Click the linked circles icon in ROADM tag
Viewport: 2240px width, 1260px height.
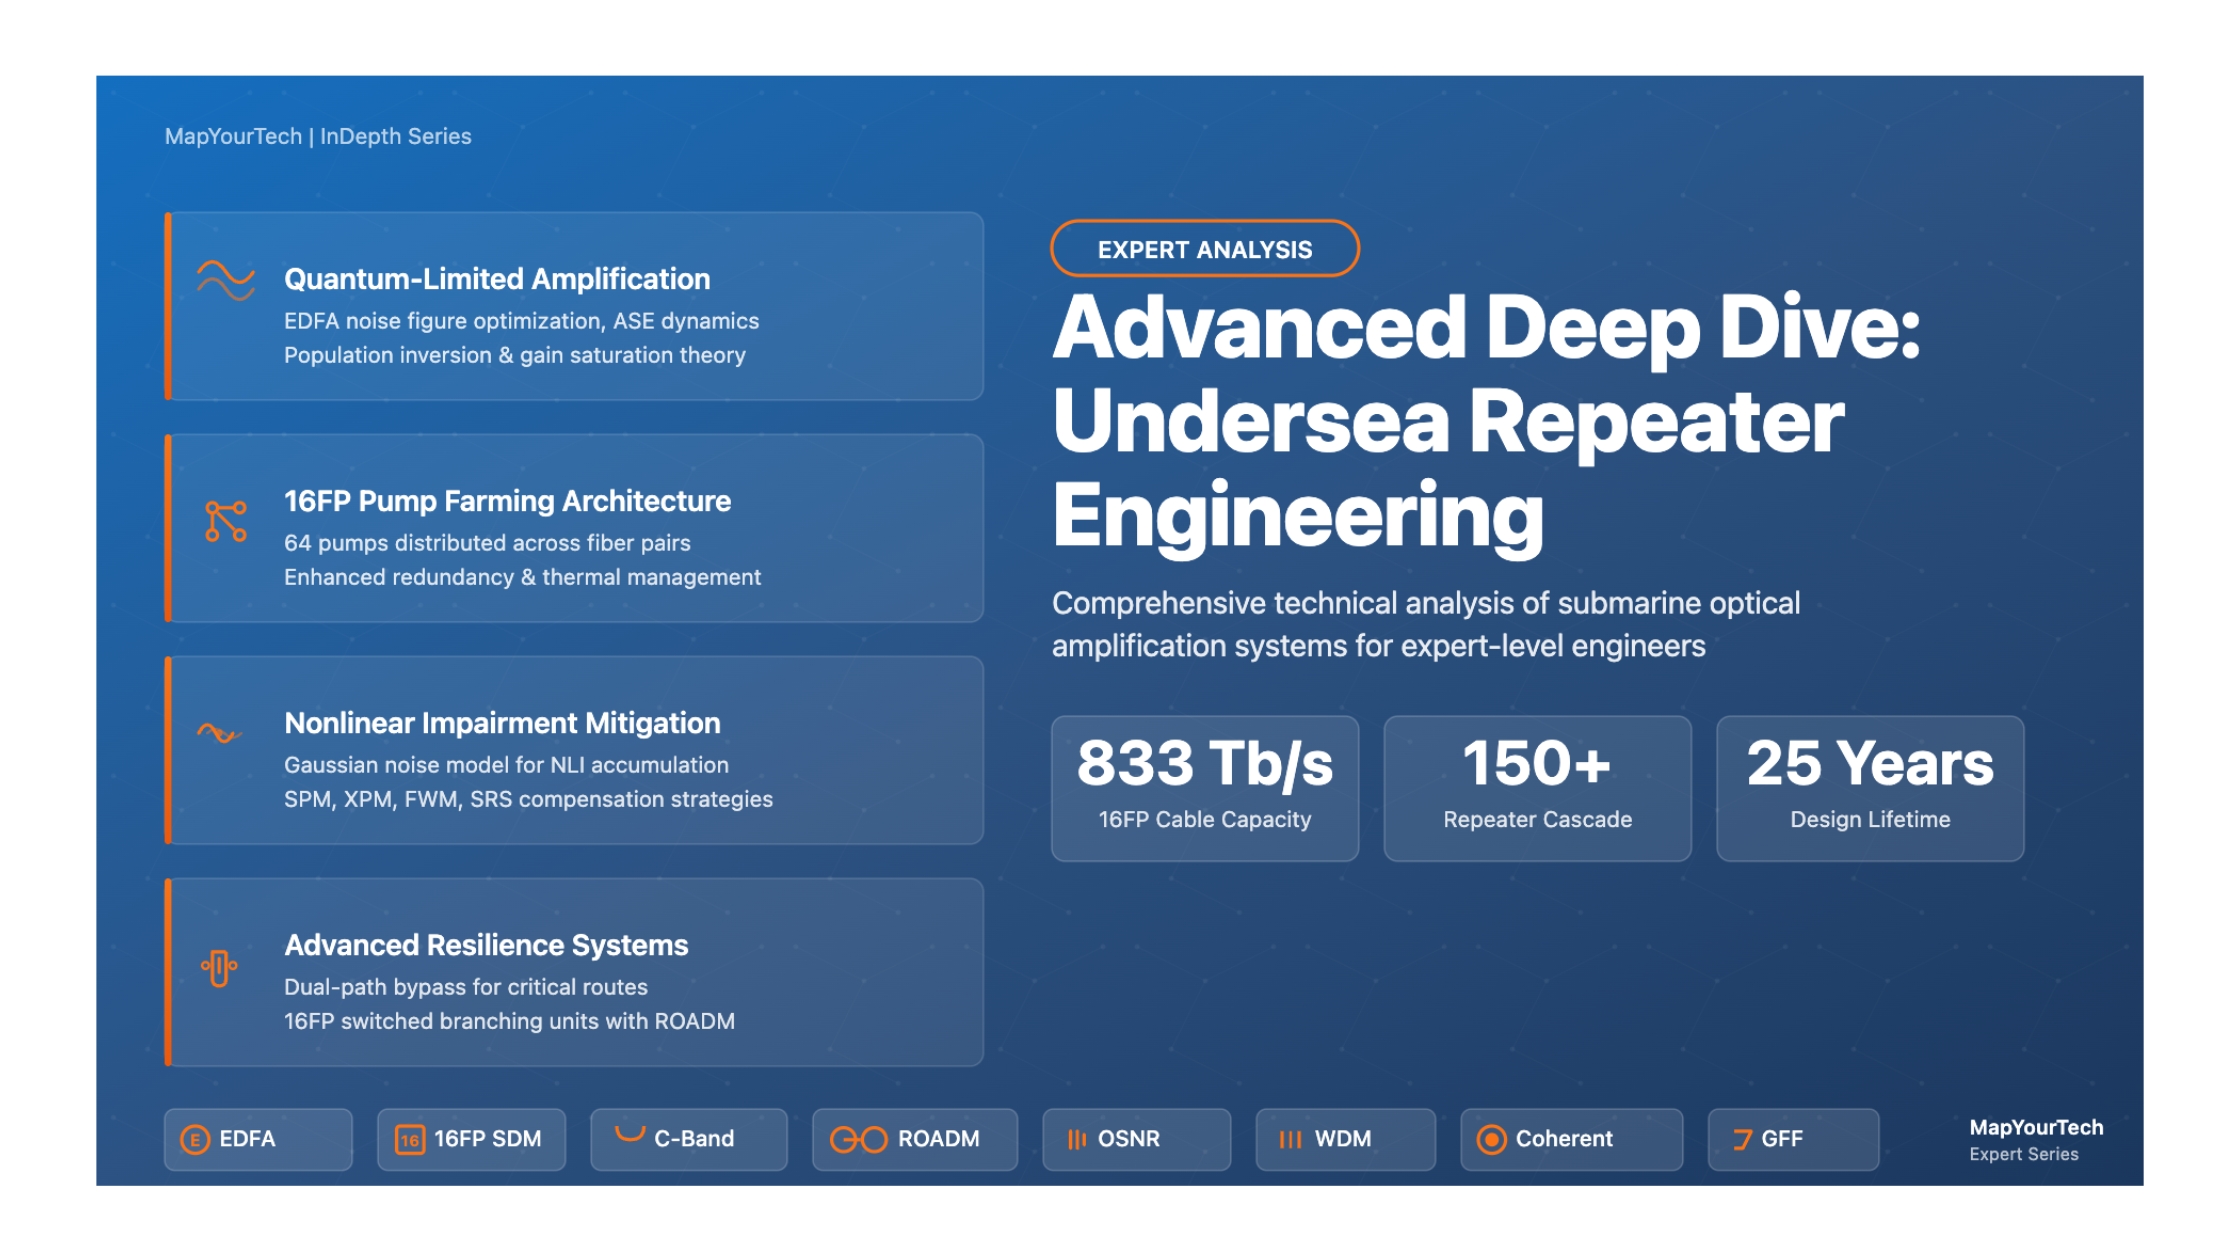coord(858,1139)
